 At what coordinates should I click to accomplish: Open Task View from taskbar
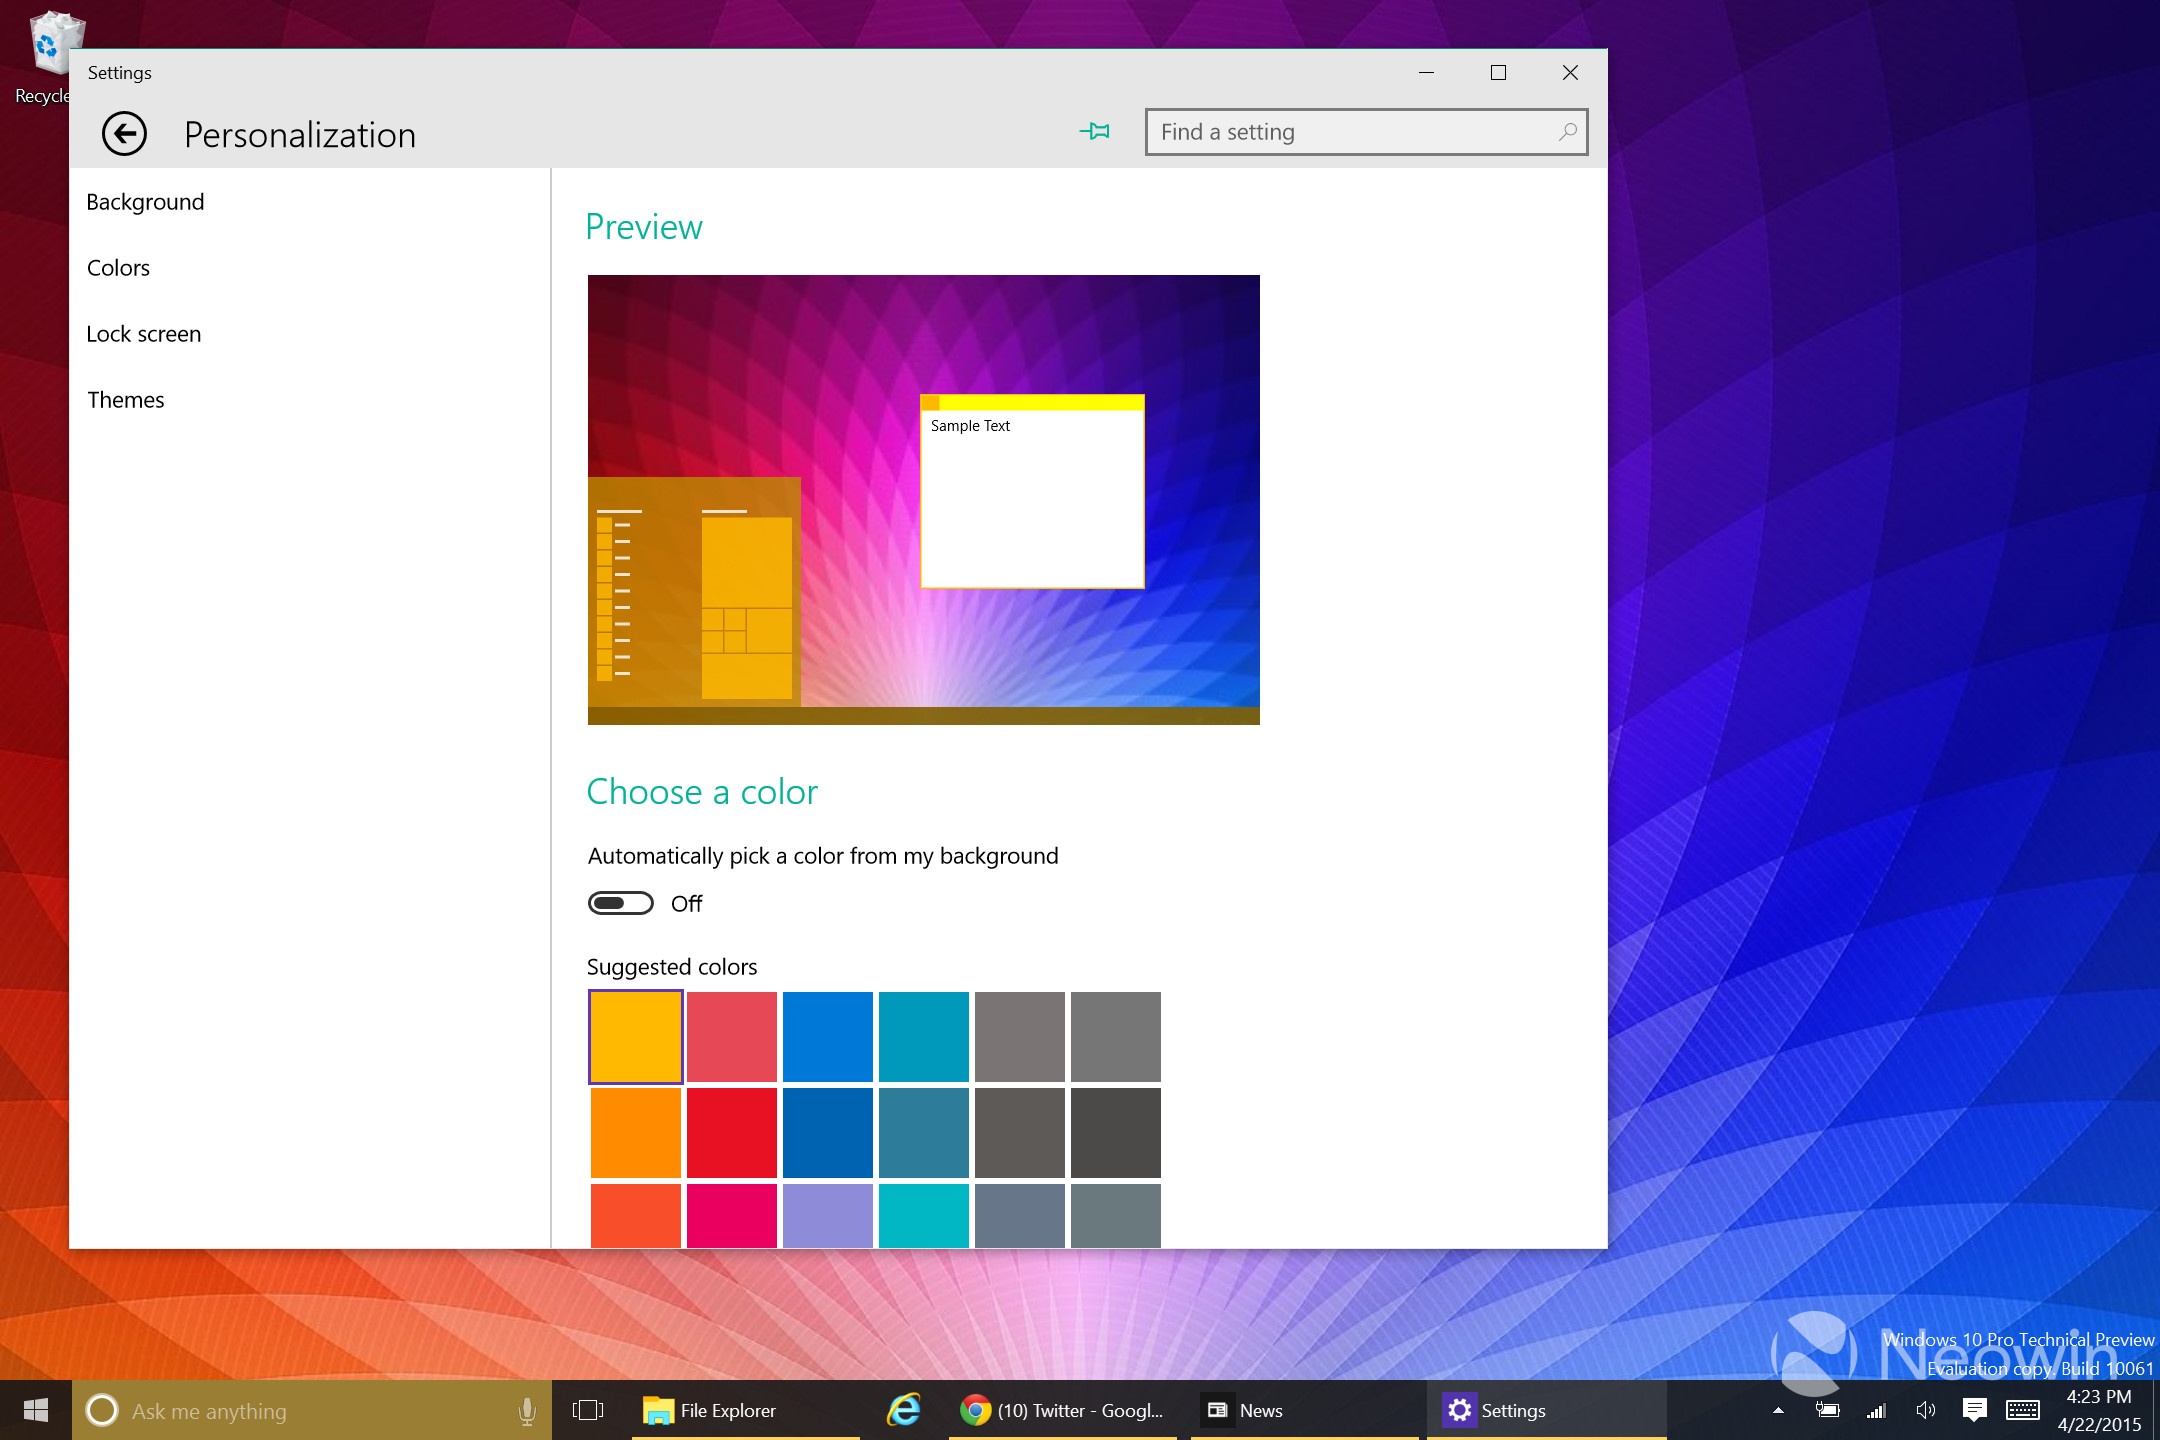point(588,1410)
